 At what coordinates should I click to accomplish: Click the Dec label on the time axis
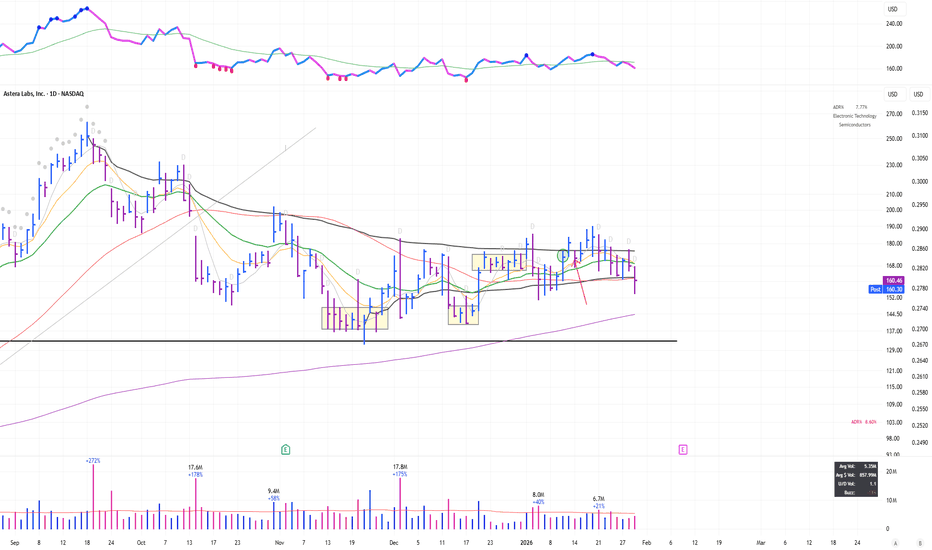point(393,543)
